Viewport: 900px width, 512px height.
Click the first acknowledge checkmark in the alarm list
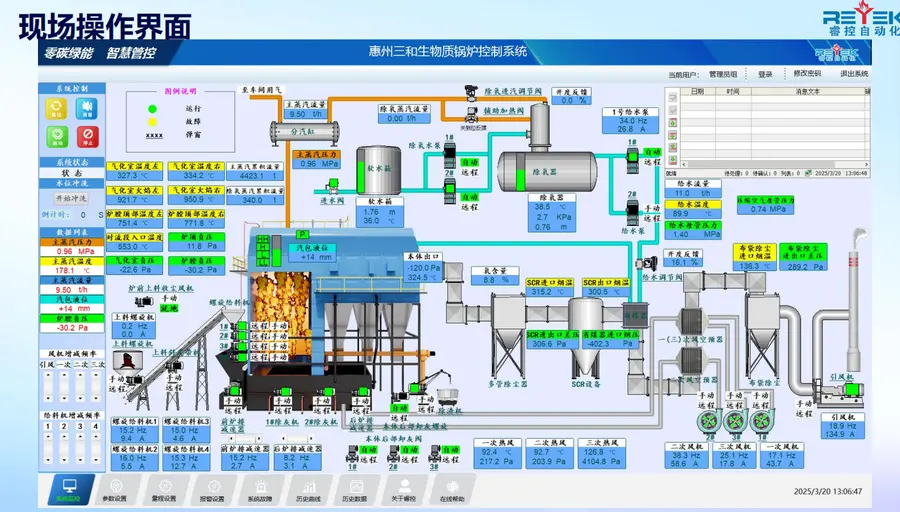[x=673, y=98]
